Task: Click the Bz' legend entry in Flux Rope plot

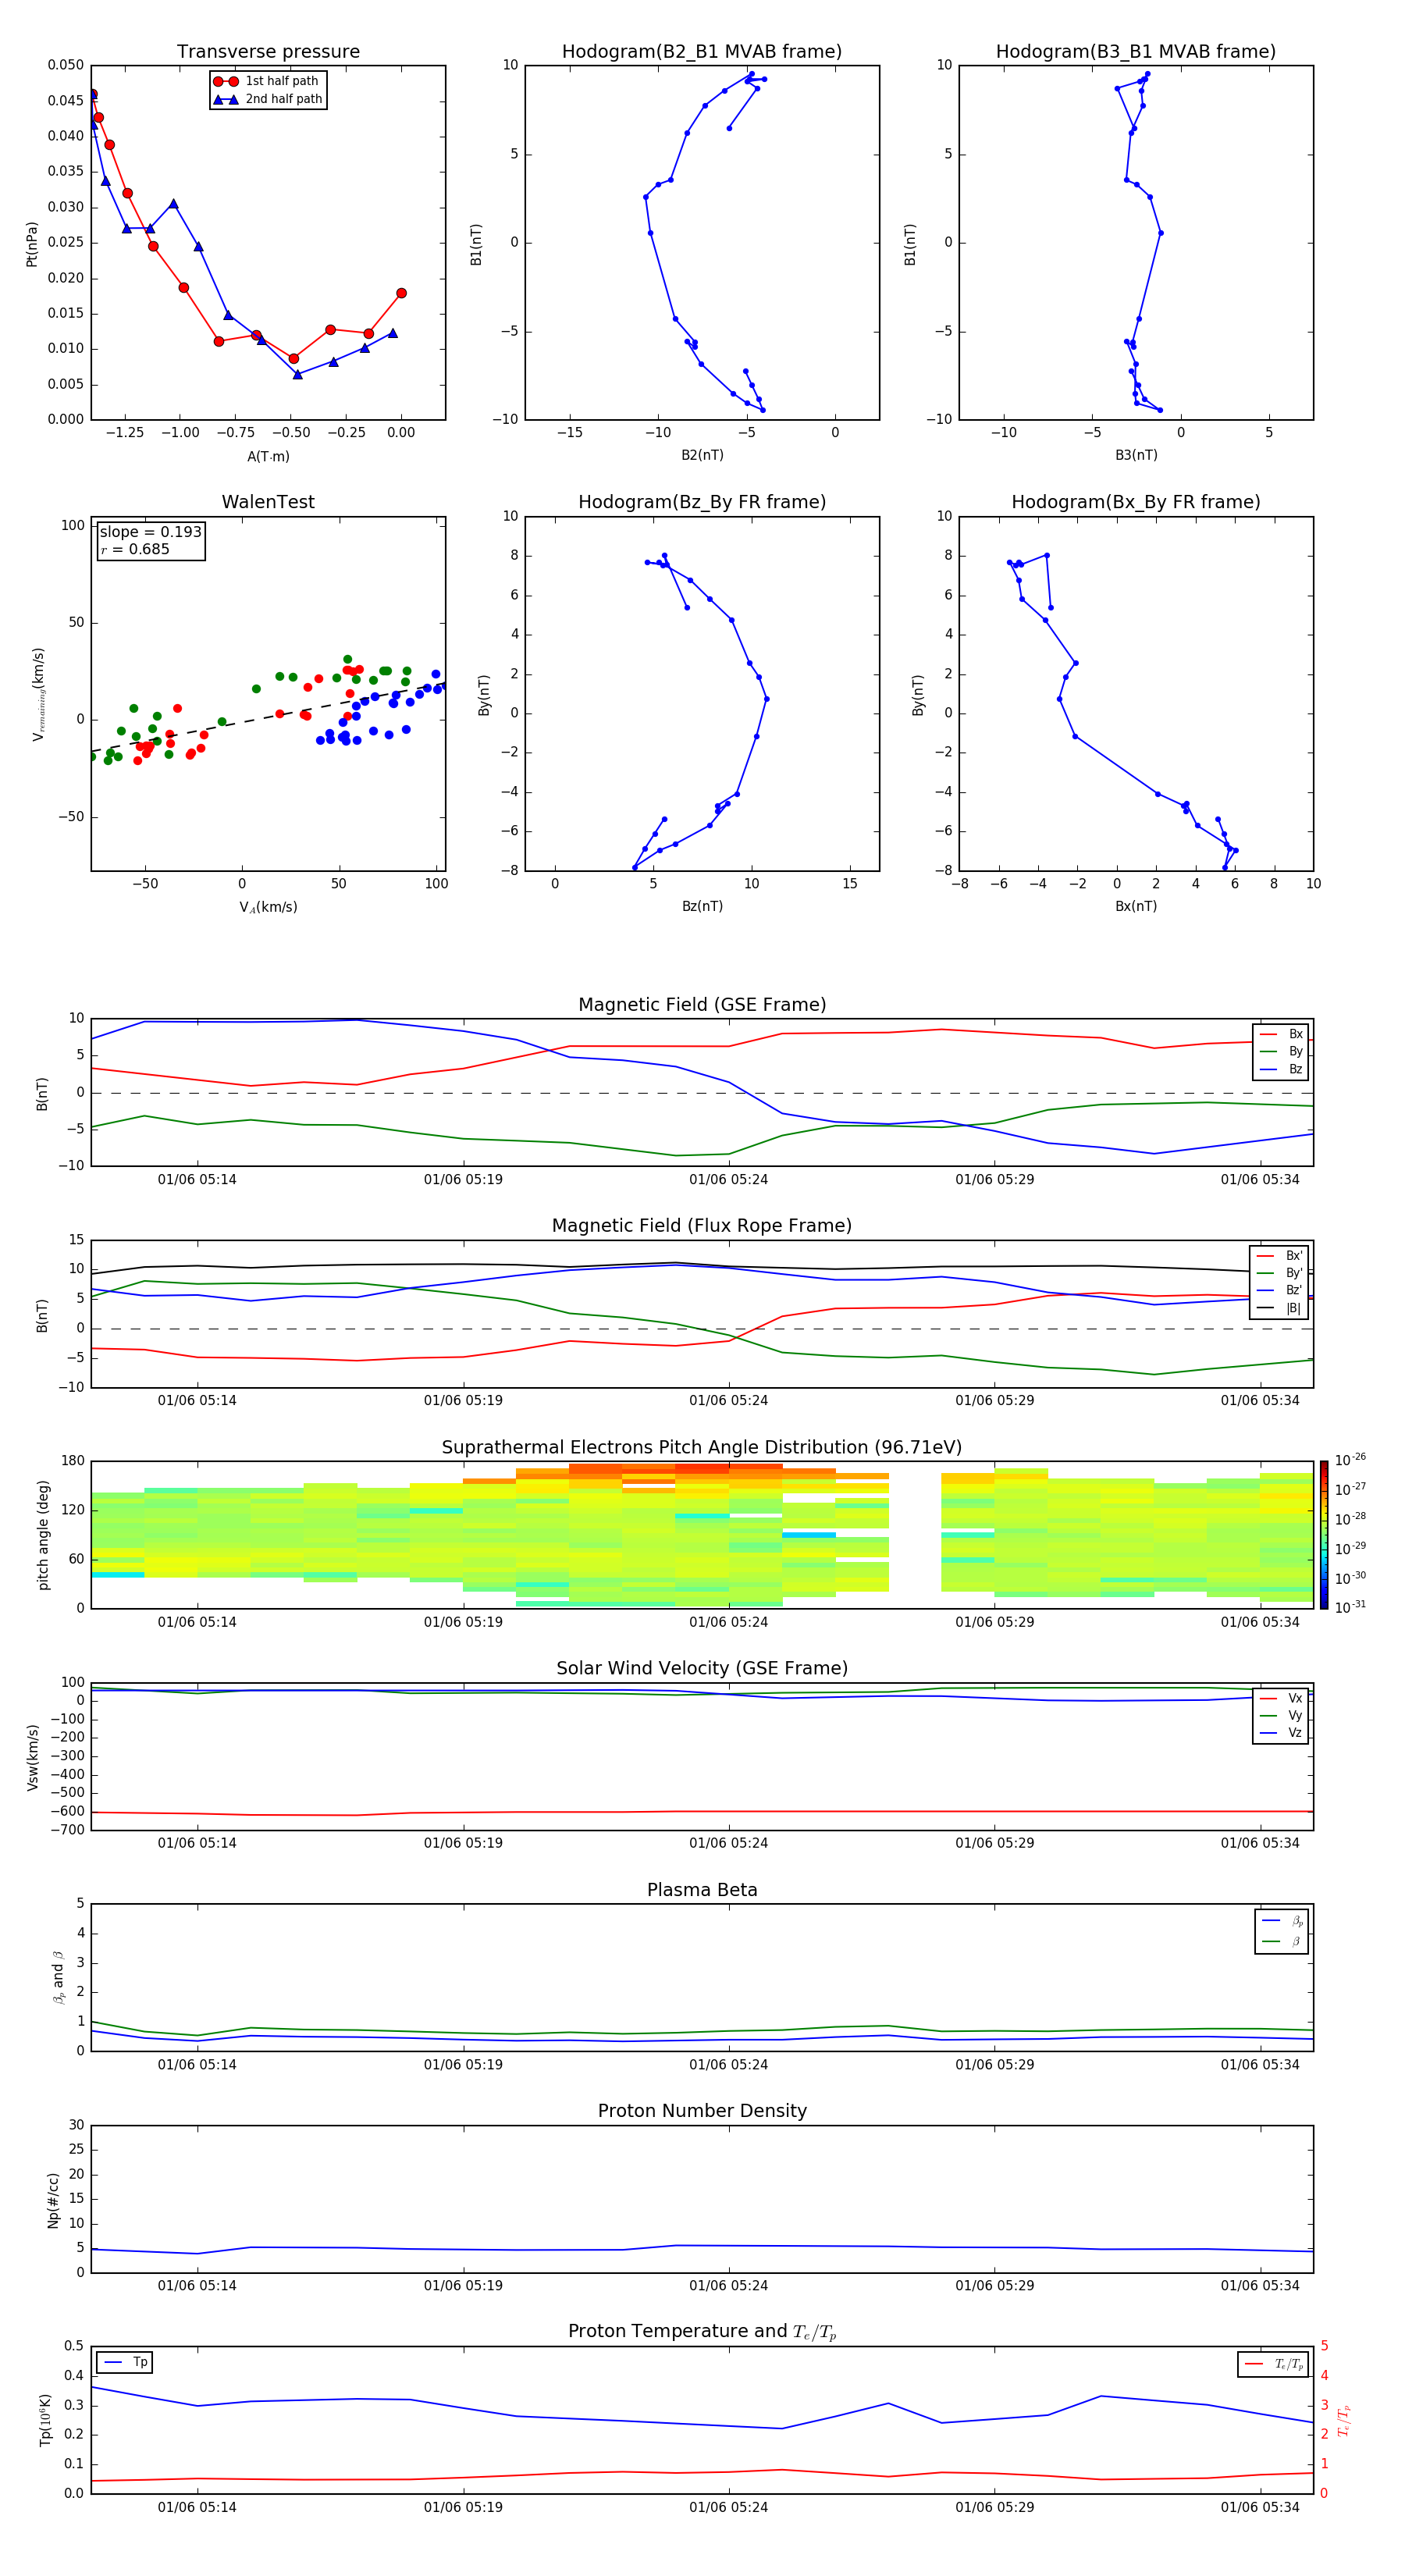Action: click(1279, 1291)
